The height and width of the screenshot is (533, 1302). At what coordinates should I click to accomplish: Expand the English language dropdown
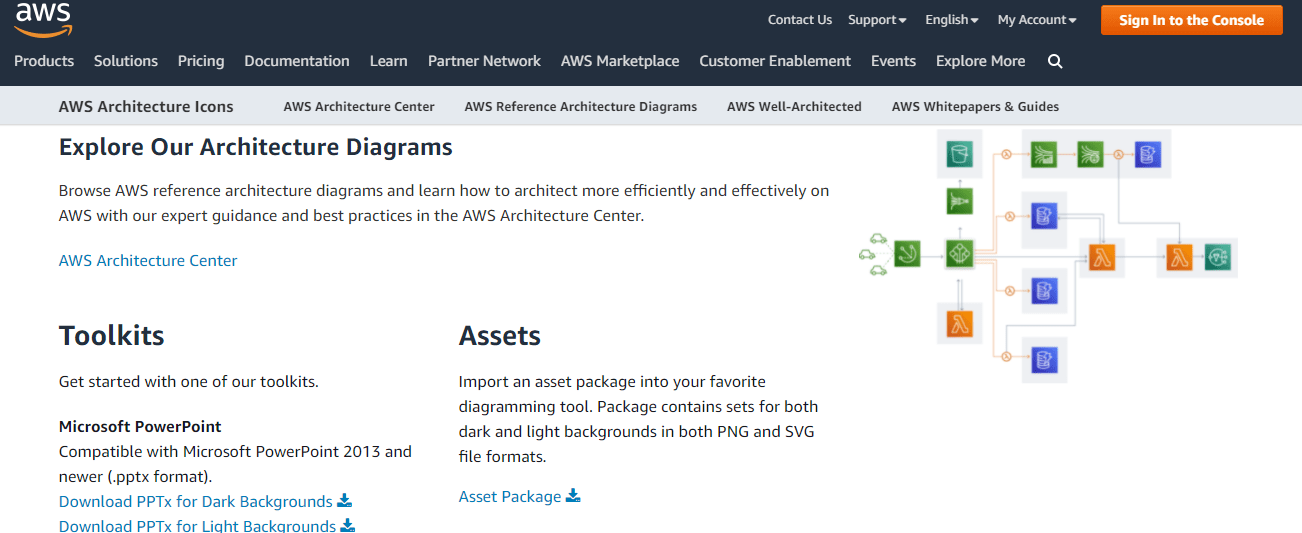coord(952,20)
